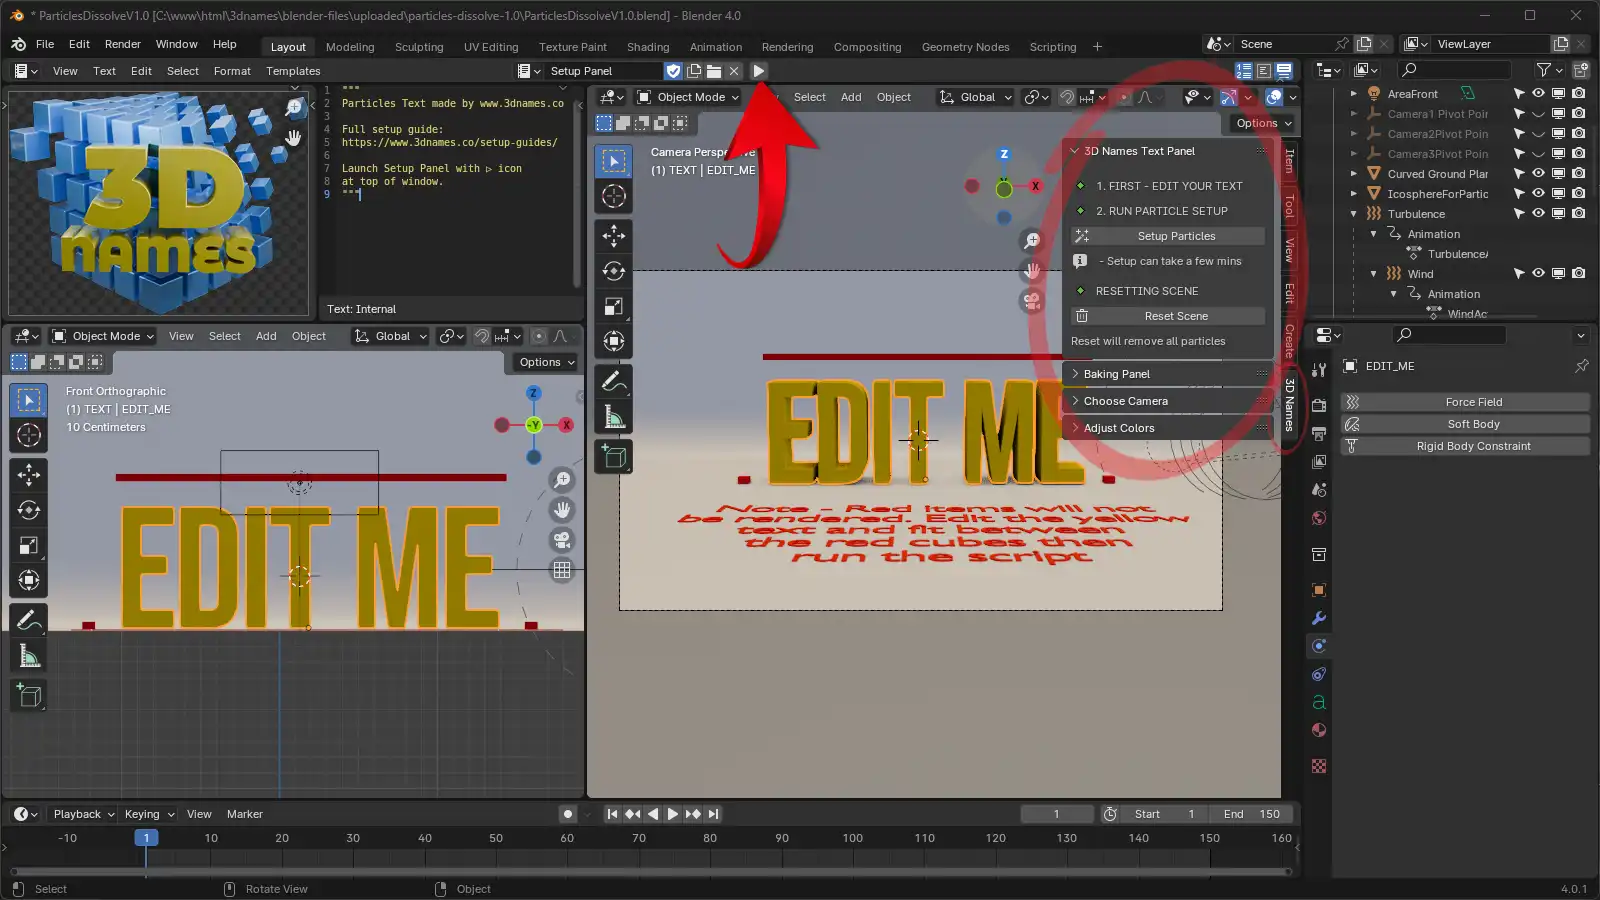The image size is (1600, 900).
Task: Toggle camera view icon in camera viewport
Action: 1032,300
